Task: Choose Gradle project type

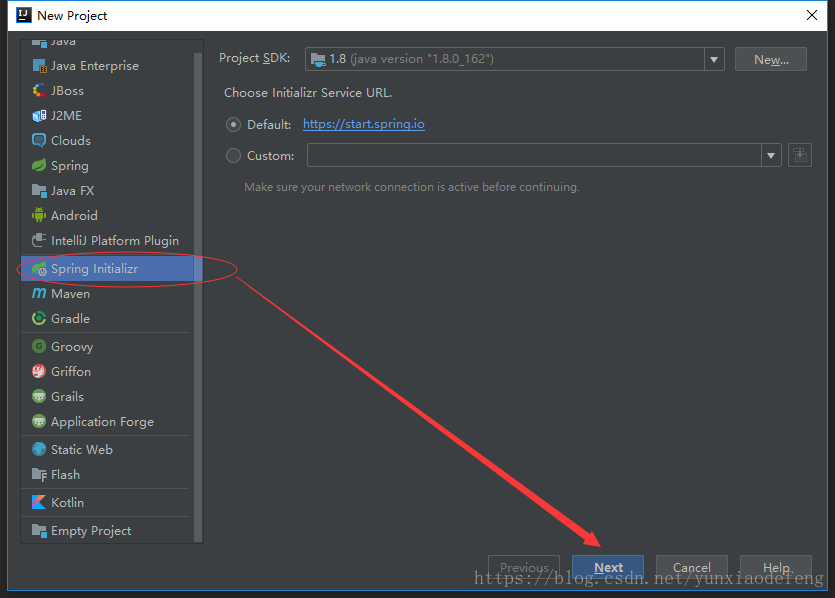Action: tap(107, 318)
